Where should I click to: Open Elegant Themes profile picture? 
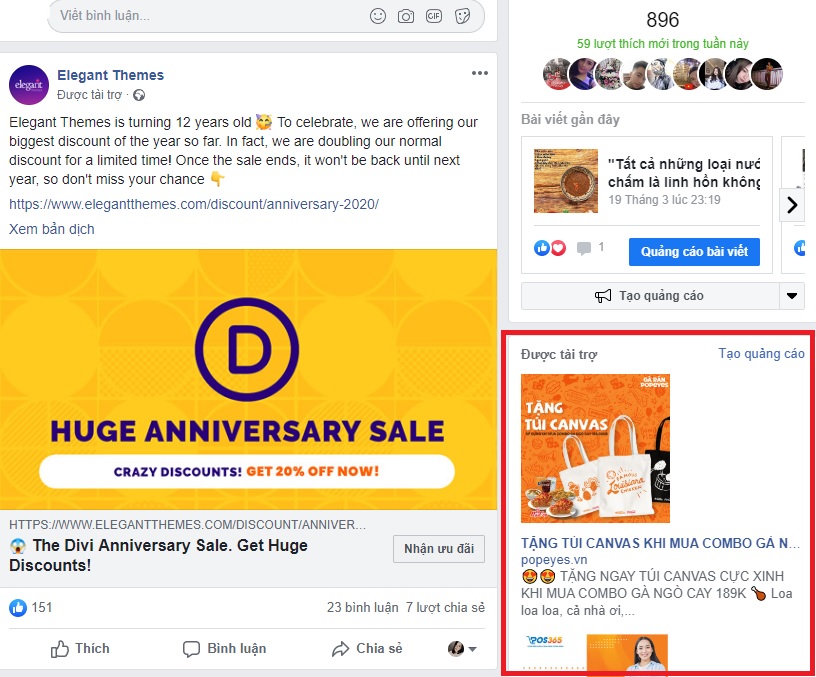[29, 85]
